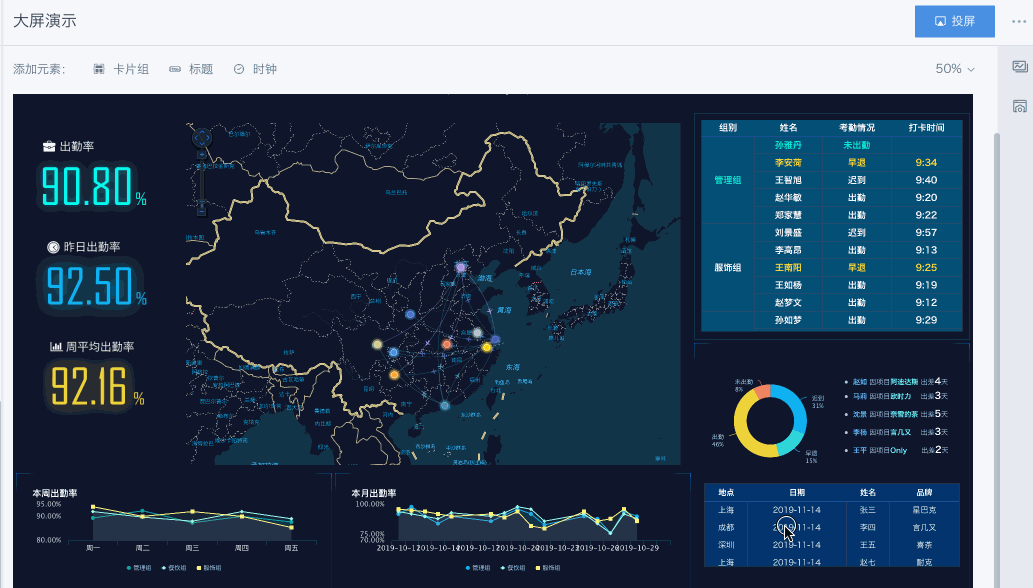1033x588 pixels.
Task: Click the briefcase icon beside 出勤率
Action: [x=49, y=147]
